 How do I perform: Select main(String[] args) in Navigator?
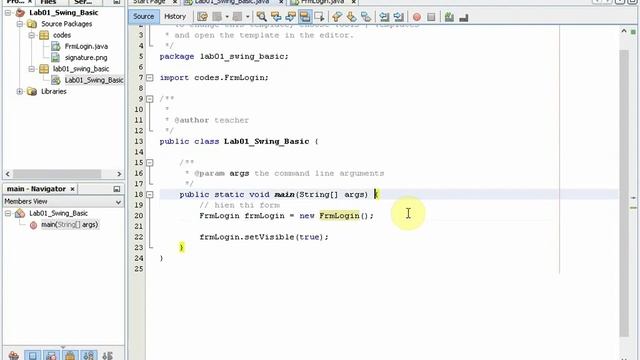[69, 225]
